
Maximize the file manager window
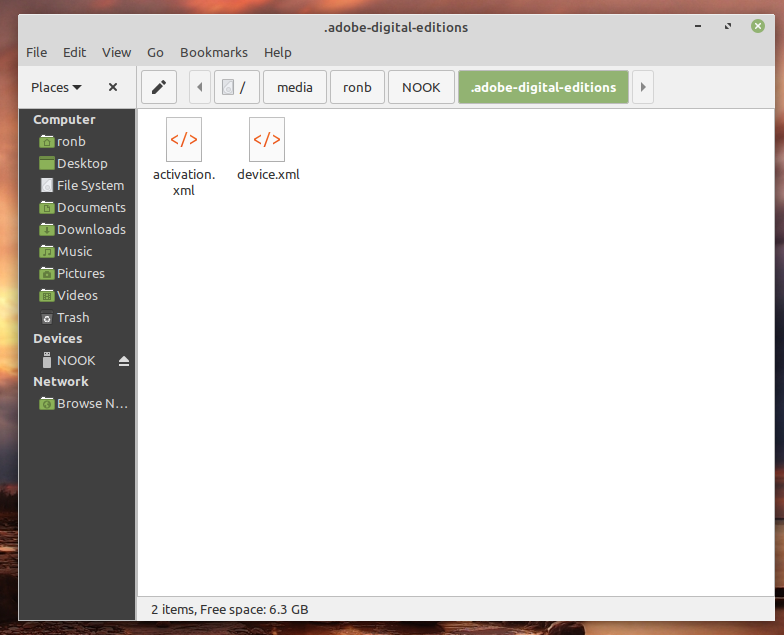[x=728, y=26]
